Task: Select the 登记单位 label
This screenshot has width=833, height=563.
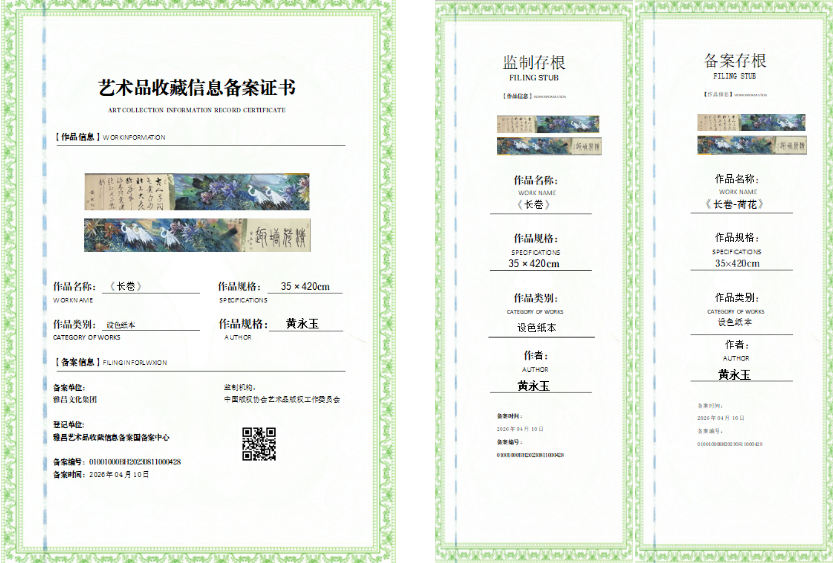Action: tap(69, 424)
